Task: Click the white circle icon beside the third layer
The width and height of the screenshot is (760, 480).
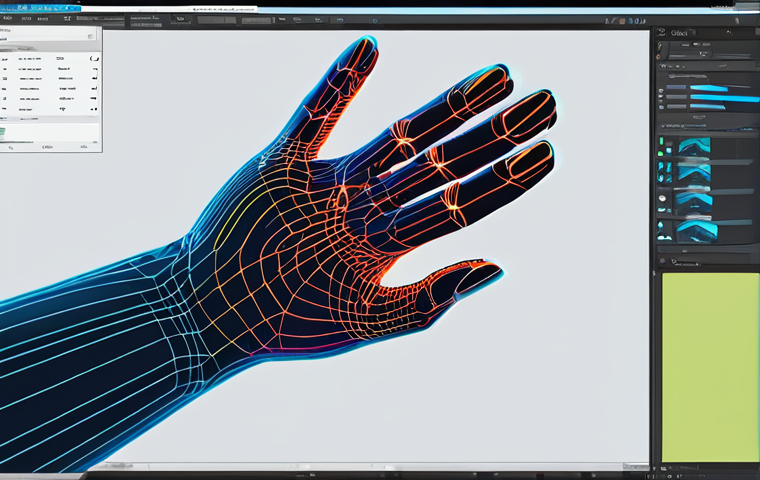Action: coord(663,198)
